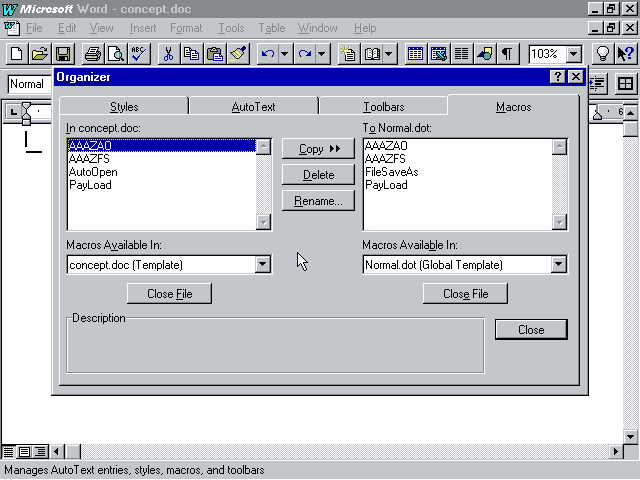
Task: Open the Redo history dropdown arrow
Action: (322, 53)
